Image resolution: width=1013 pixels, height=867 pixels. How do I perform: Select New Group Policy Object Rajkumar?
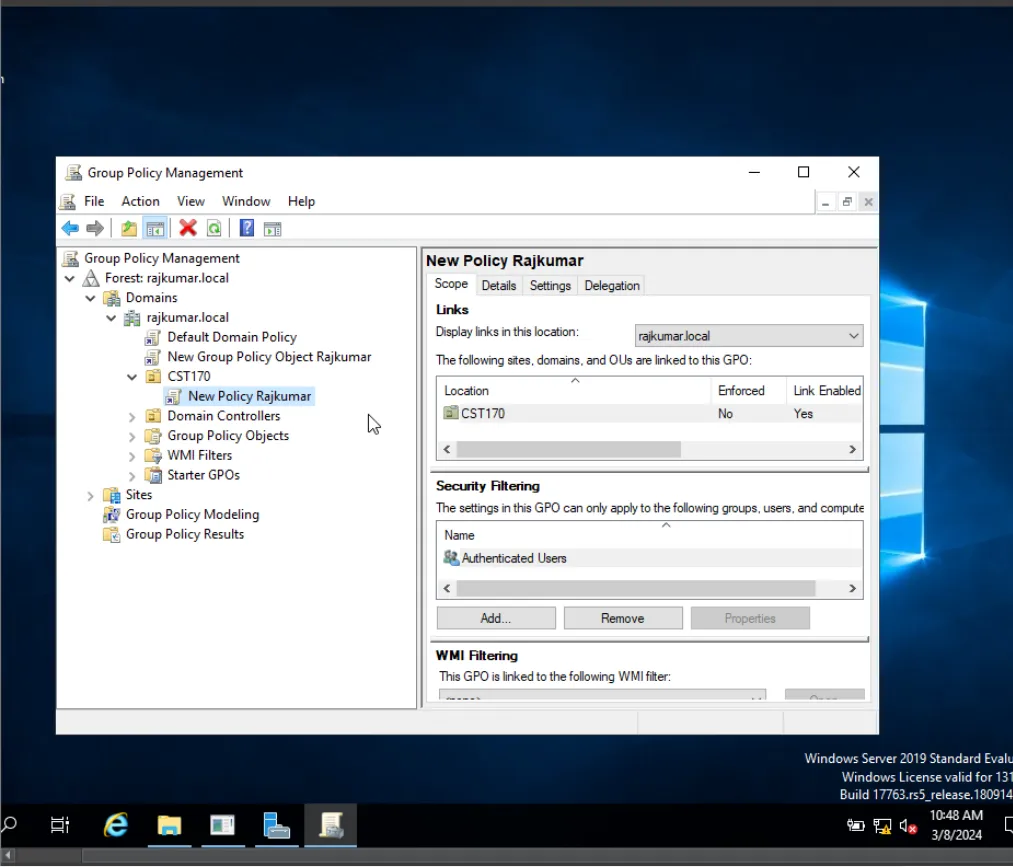269,357
